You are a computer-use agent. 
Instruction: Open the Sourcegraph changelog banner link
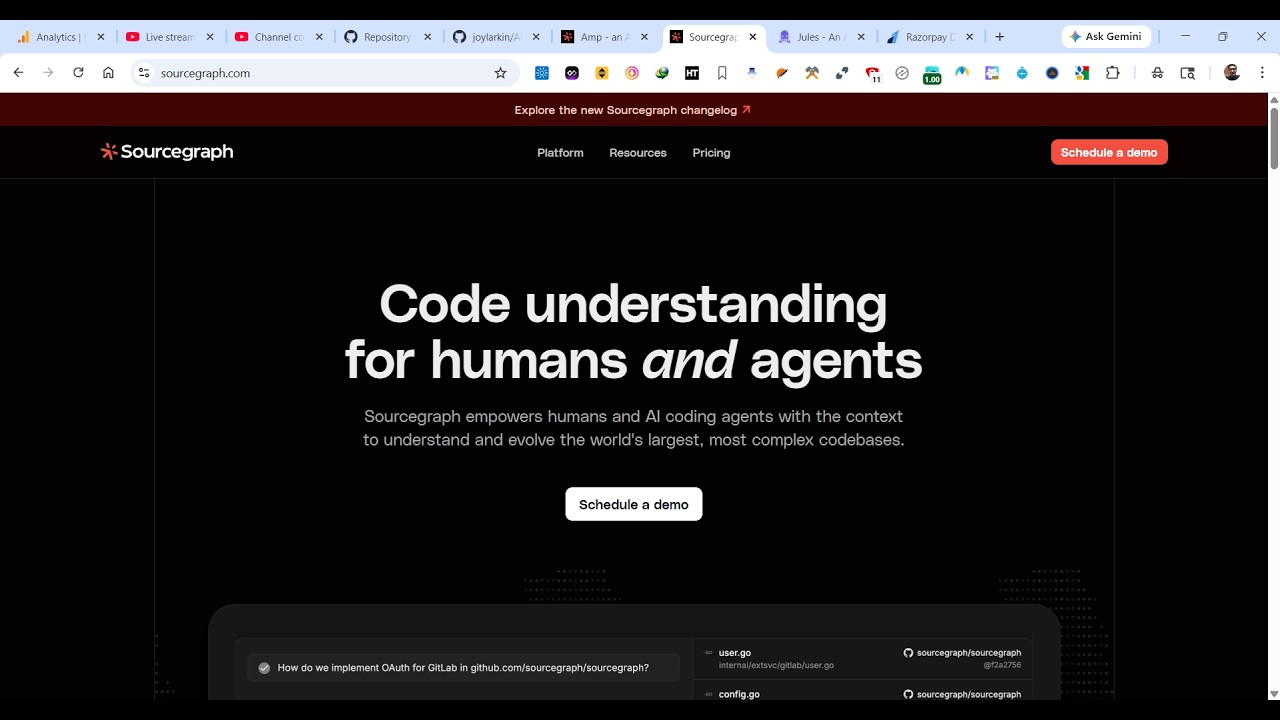pos(633,110)
